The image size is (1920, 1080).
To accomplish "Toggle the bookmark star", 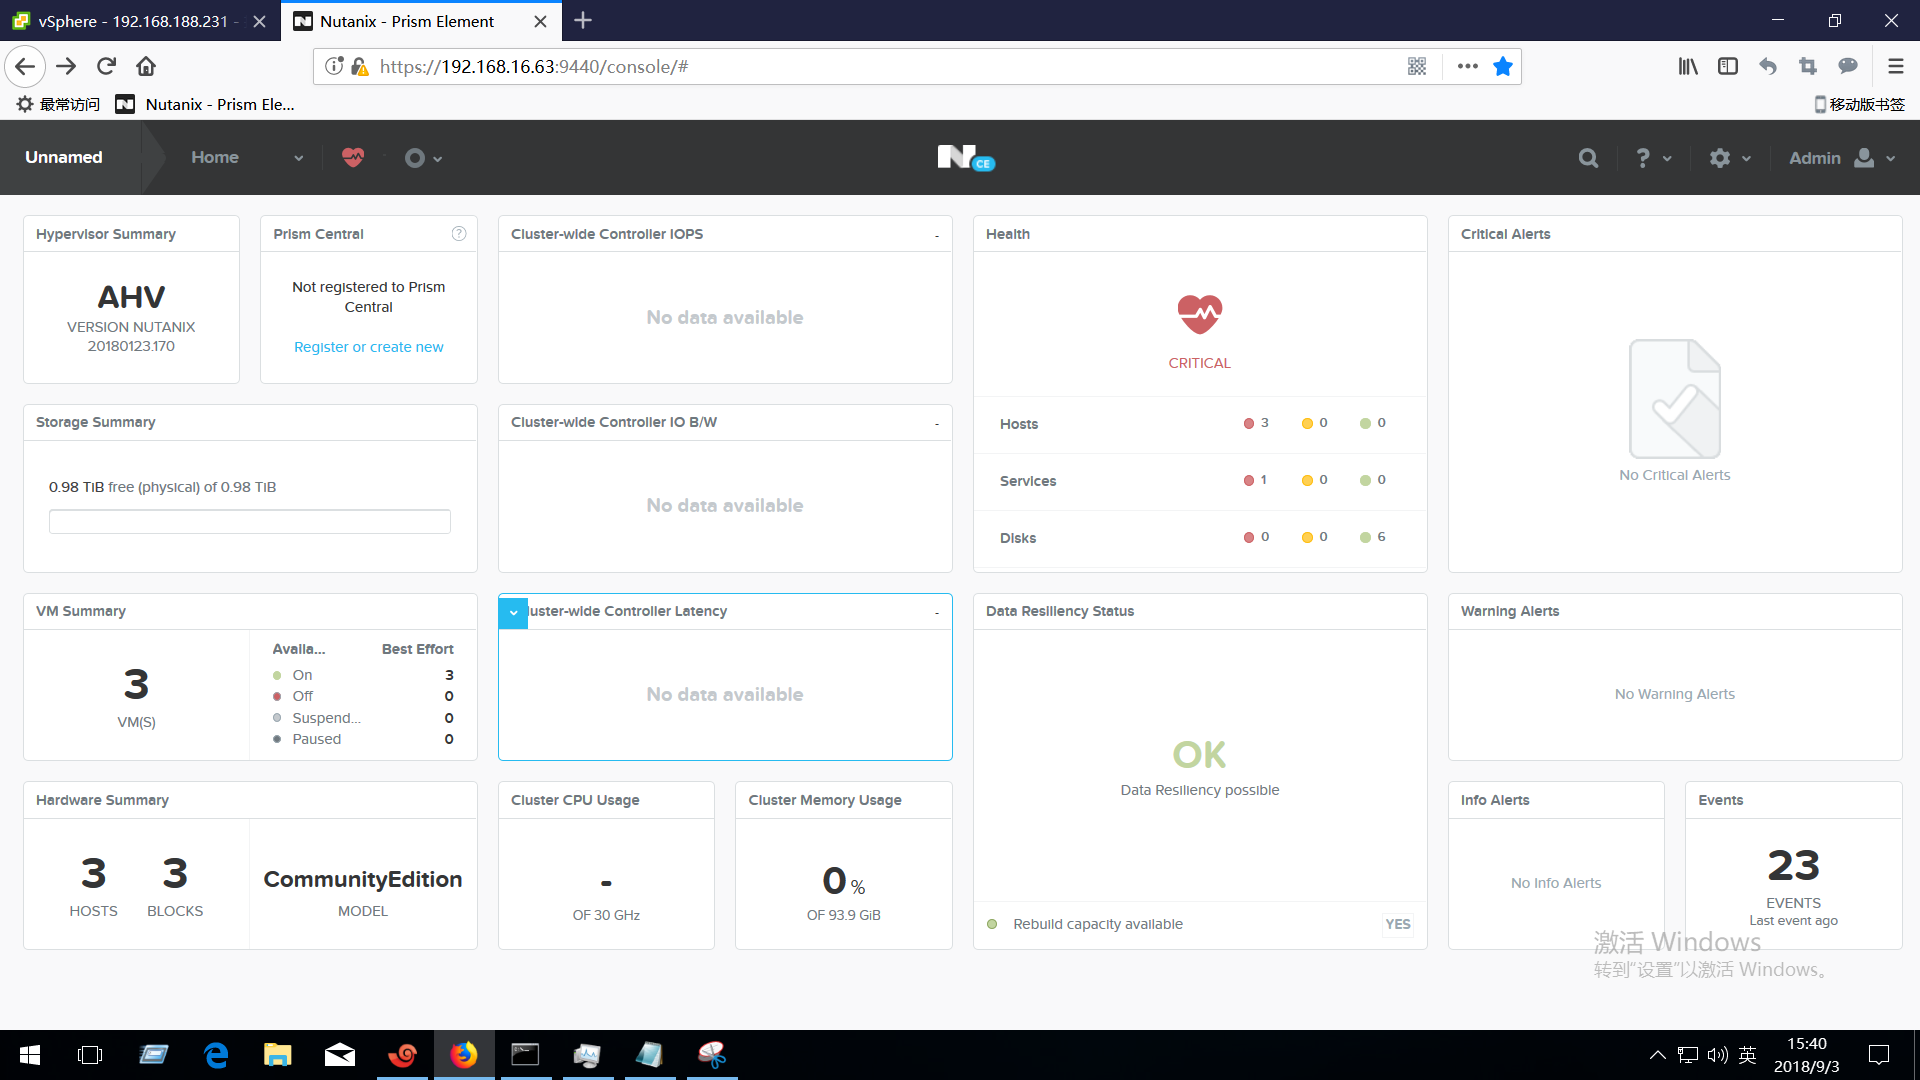I will coord(1502,66).
